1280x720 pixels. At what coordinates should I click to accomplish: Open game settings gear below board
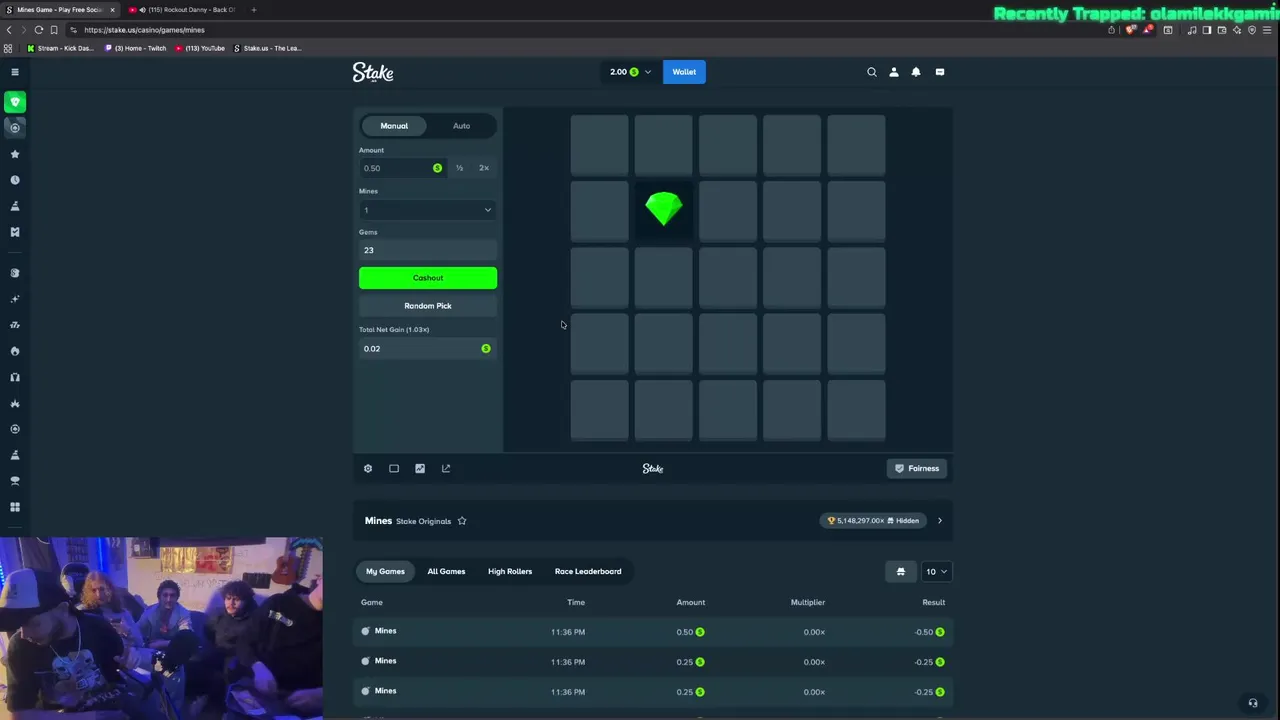click(368, 468)
